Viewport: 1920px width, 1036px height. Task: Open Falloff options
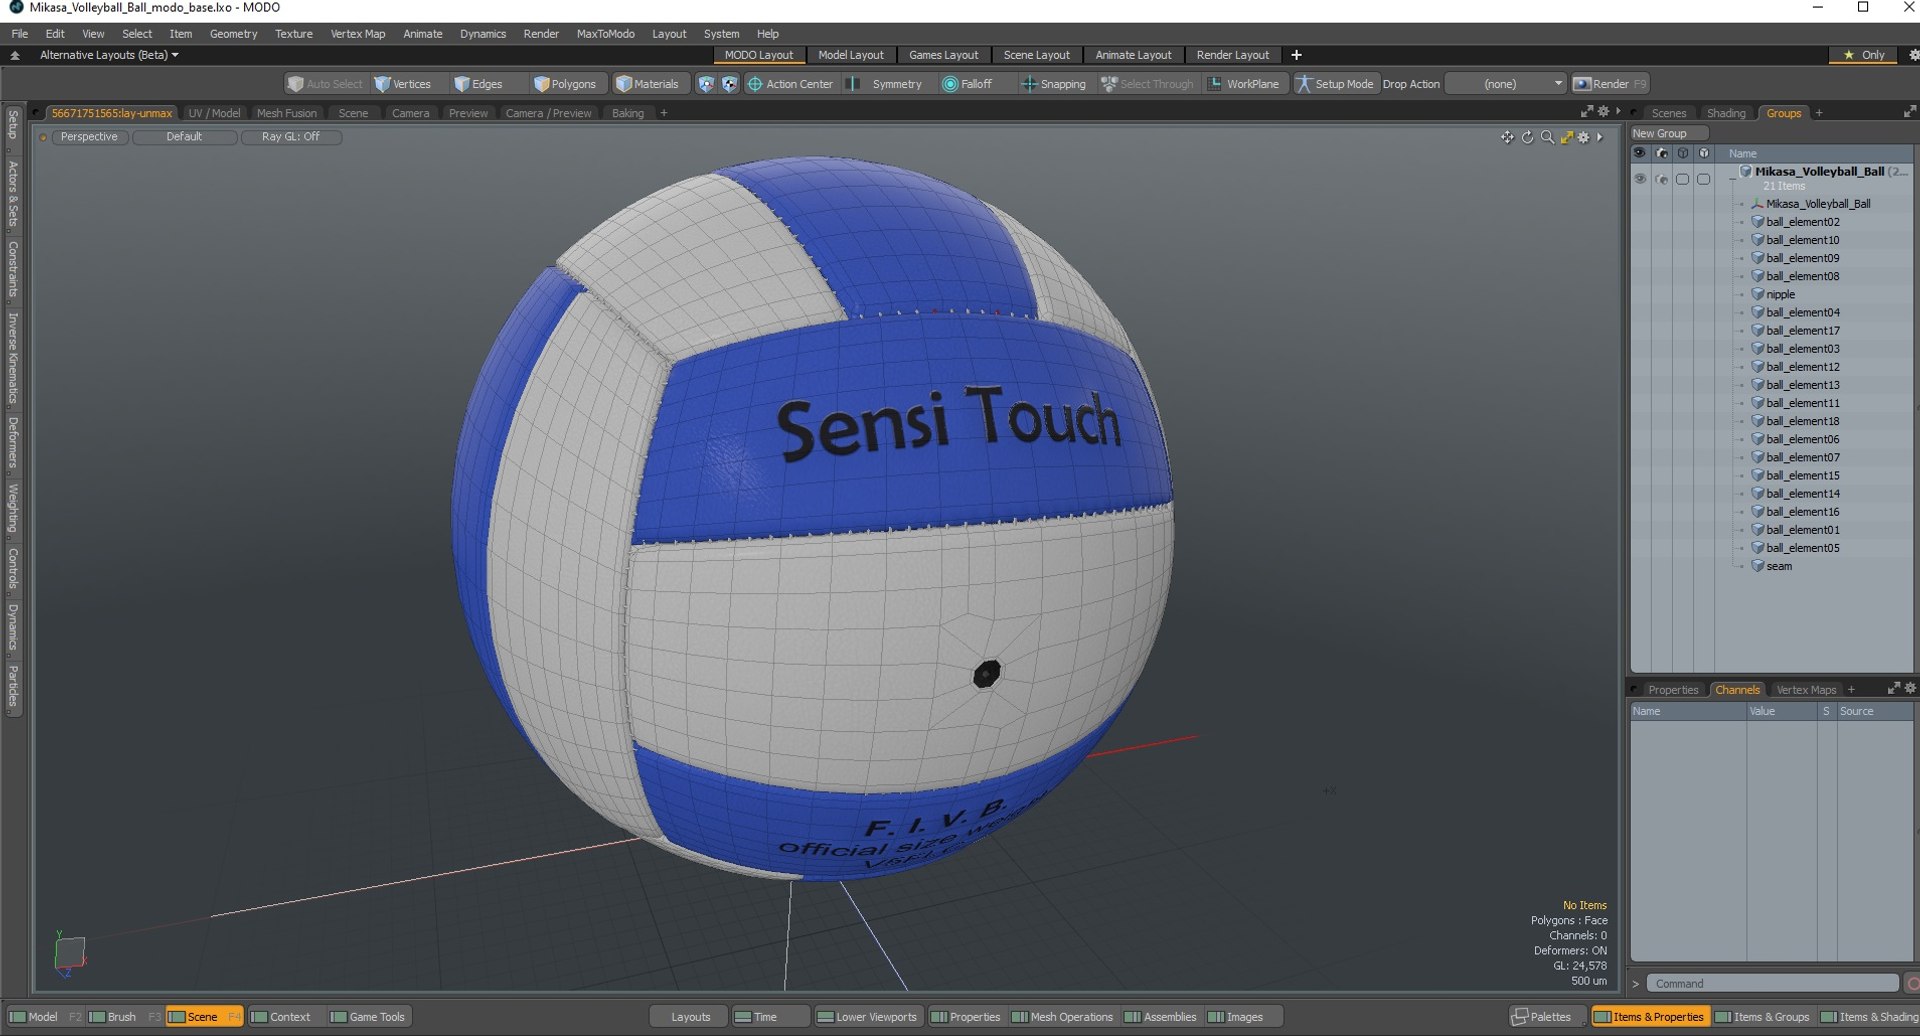pos(967,84)
